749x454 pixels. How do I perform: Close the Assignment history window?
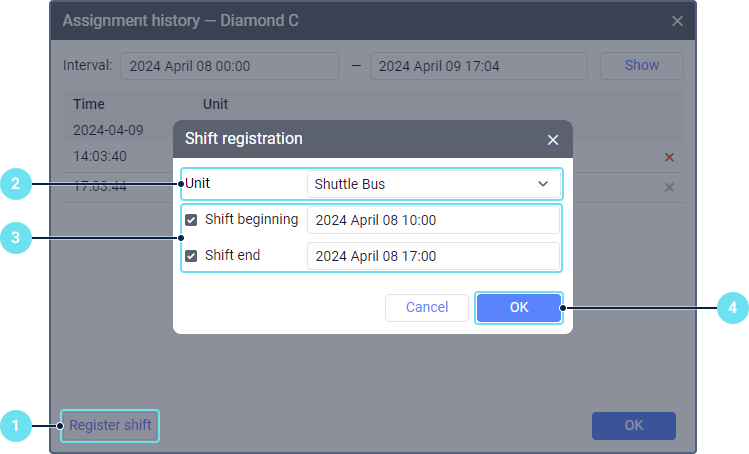677,21
